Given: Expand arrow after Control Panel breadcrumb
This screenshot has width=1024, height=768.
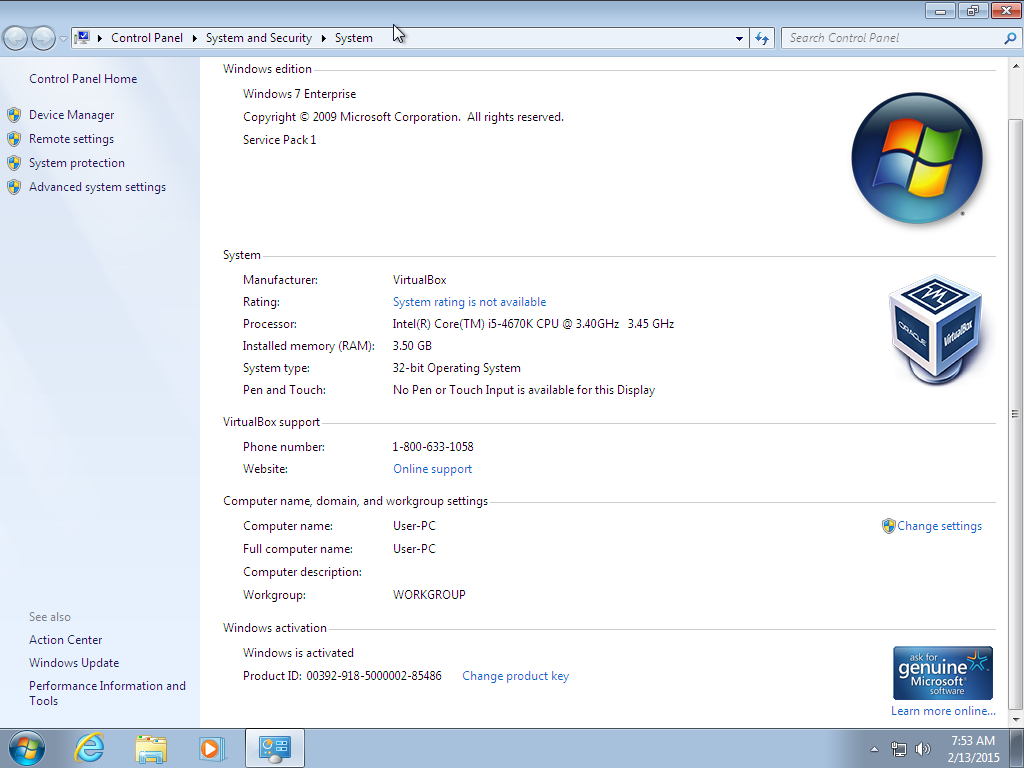Looking at the screenshot, I should tap(195, 38).
